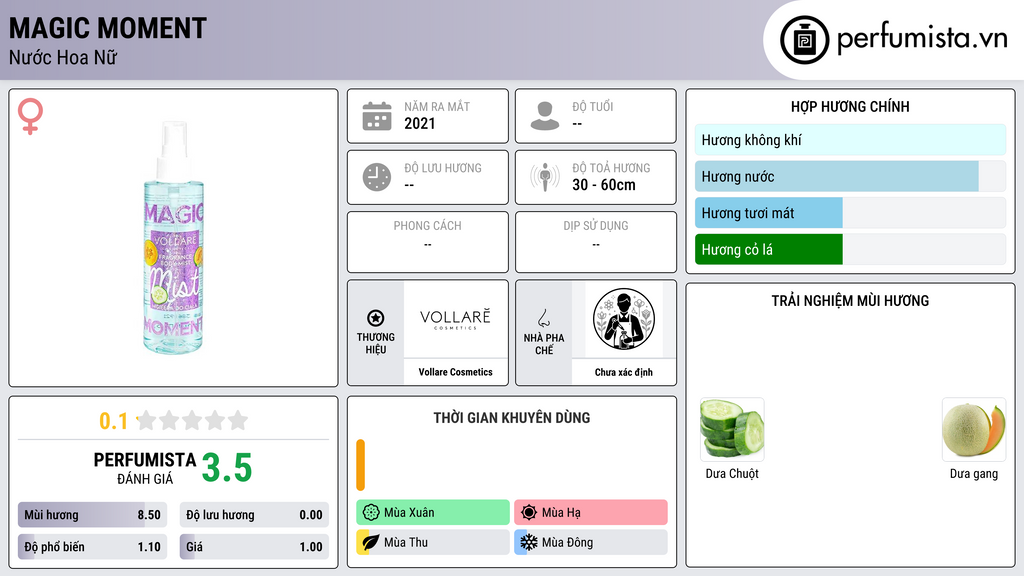This screenshot has width=1024, height=576.
Task: Select the Hương nước accord bar
Action: (x=850, y=176)
